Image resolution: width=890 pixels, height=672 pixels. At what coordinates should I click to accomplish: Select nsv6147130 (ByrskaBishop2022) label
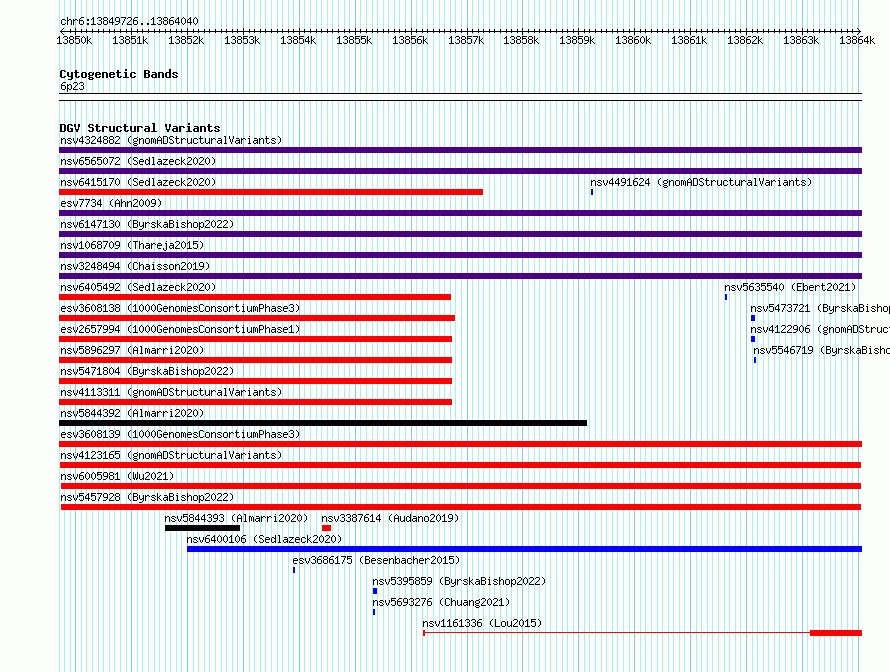(x=147, y=224)
